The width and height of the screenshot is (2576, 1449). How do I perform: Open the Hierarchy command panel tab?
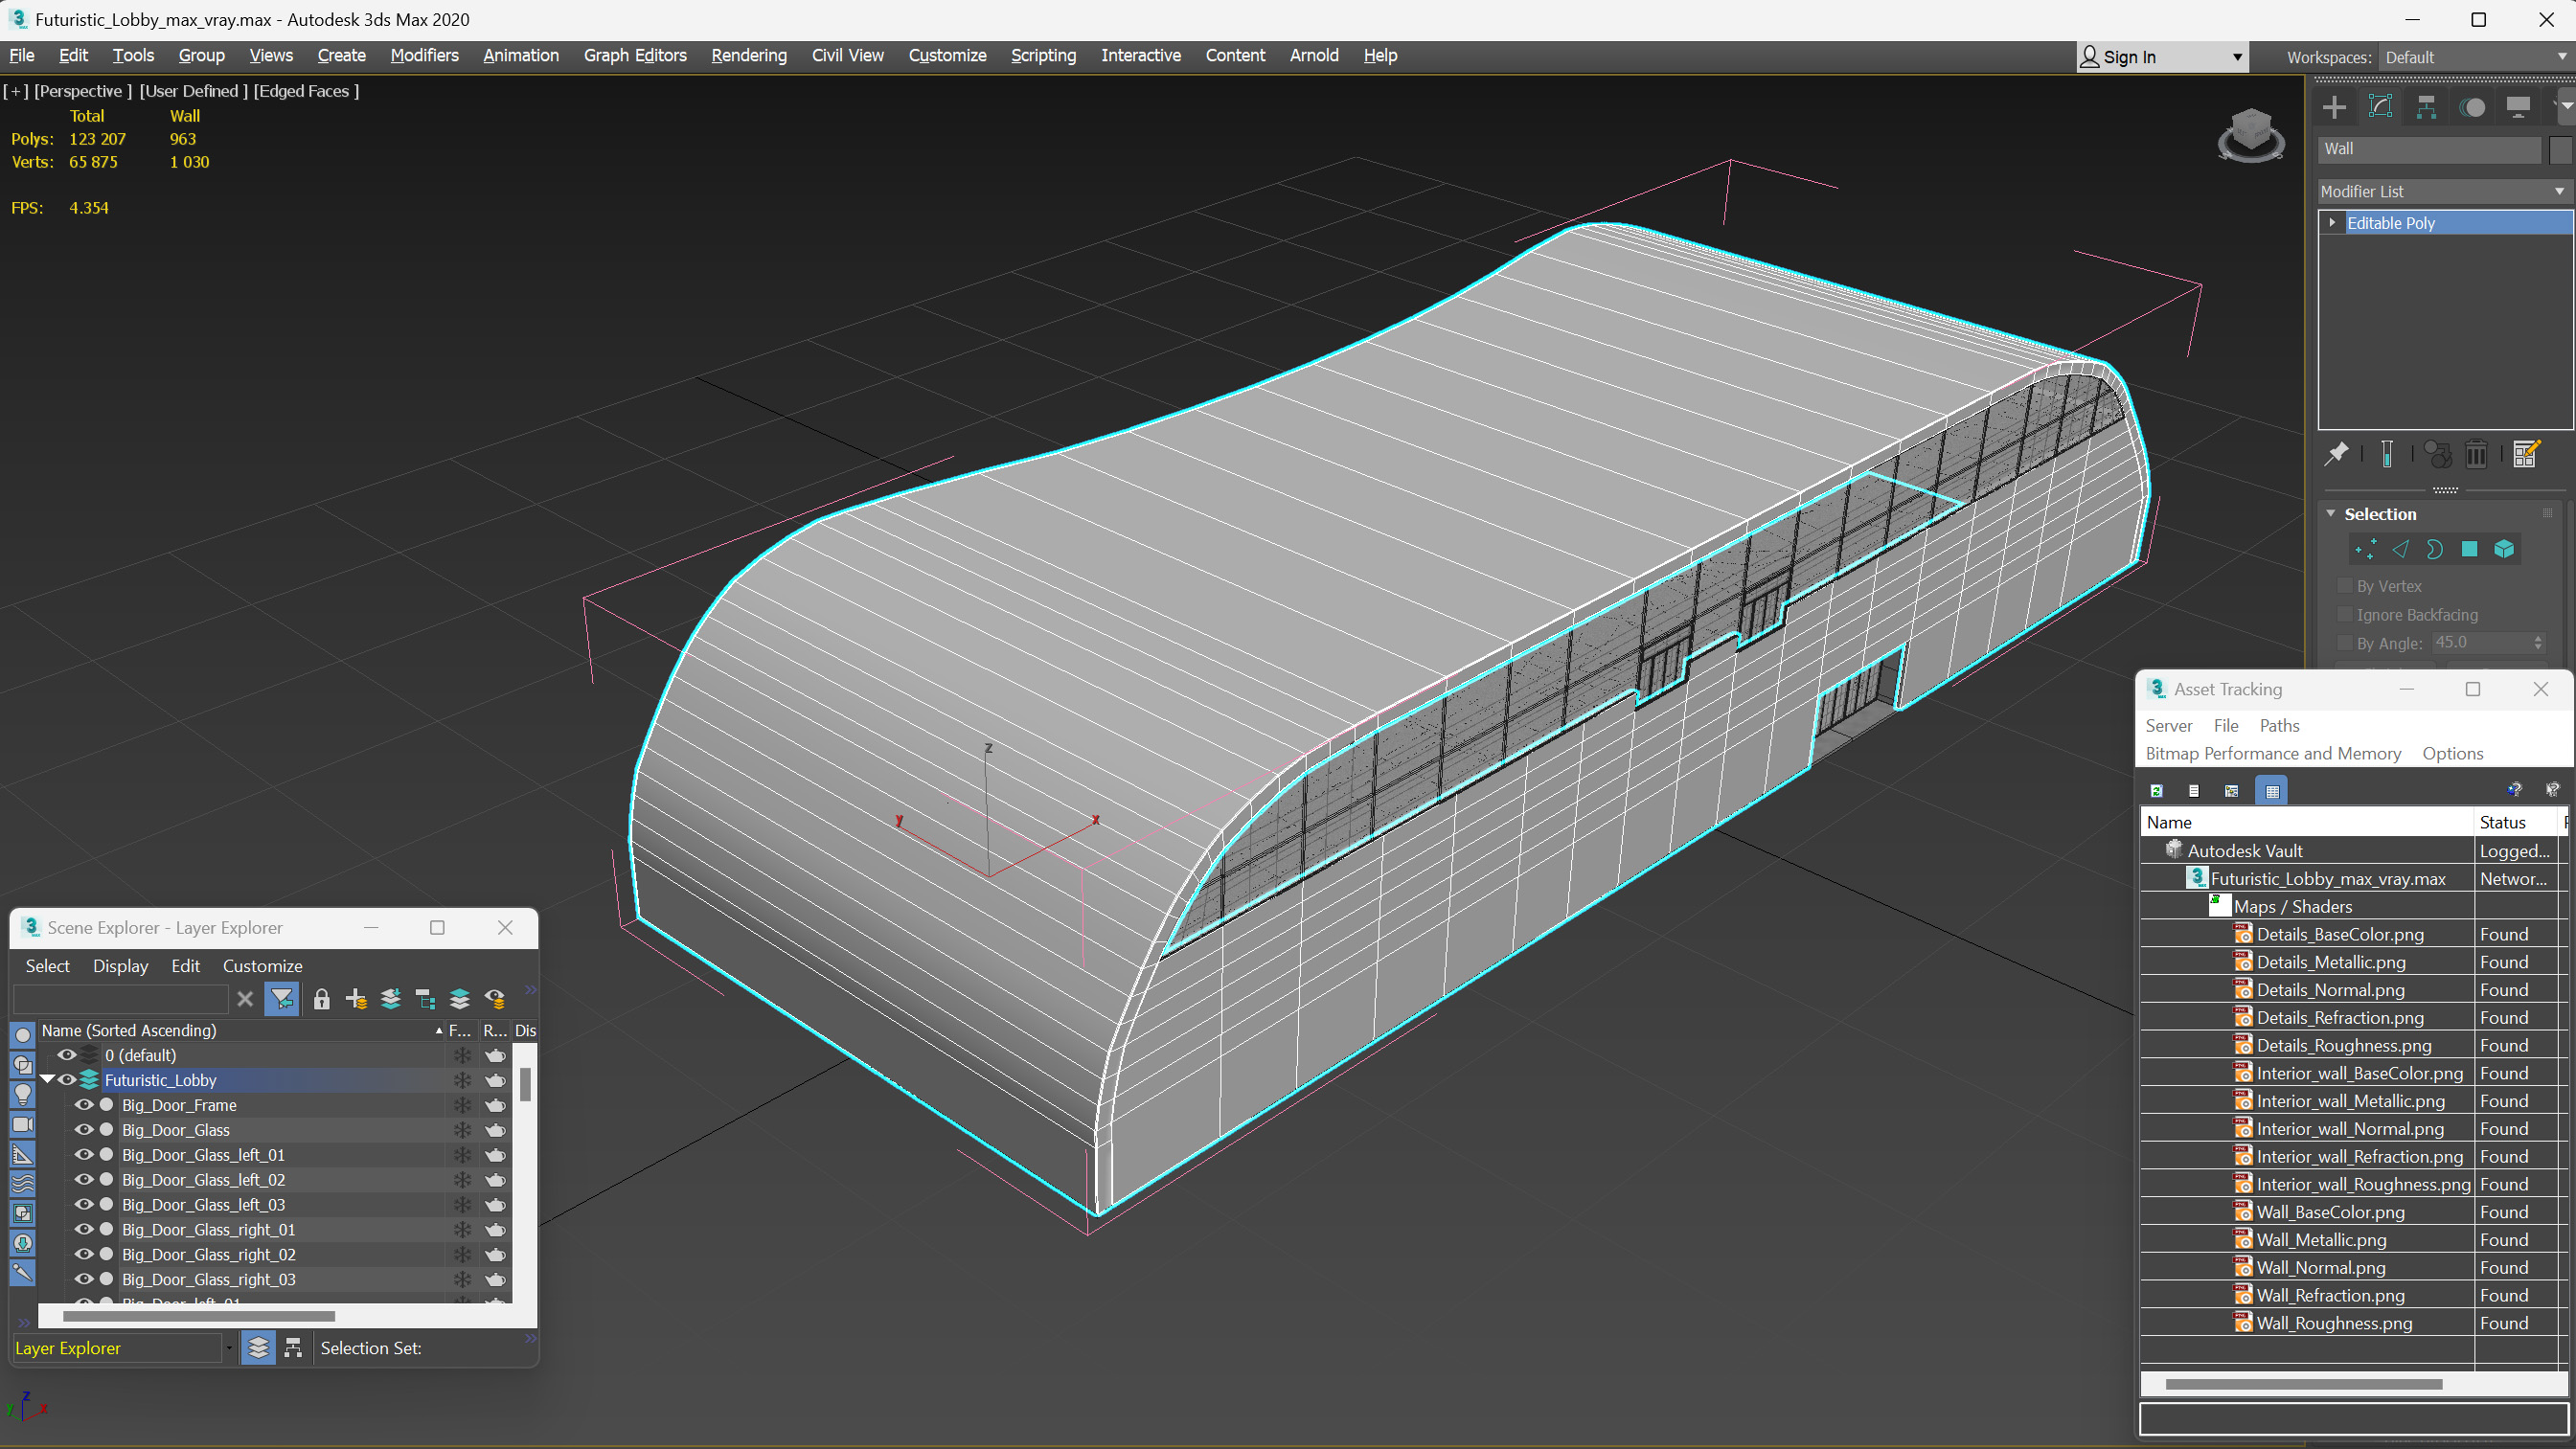[x=2426, y=107]
